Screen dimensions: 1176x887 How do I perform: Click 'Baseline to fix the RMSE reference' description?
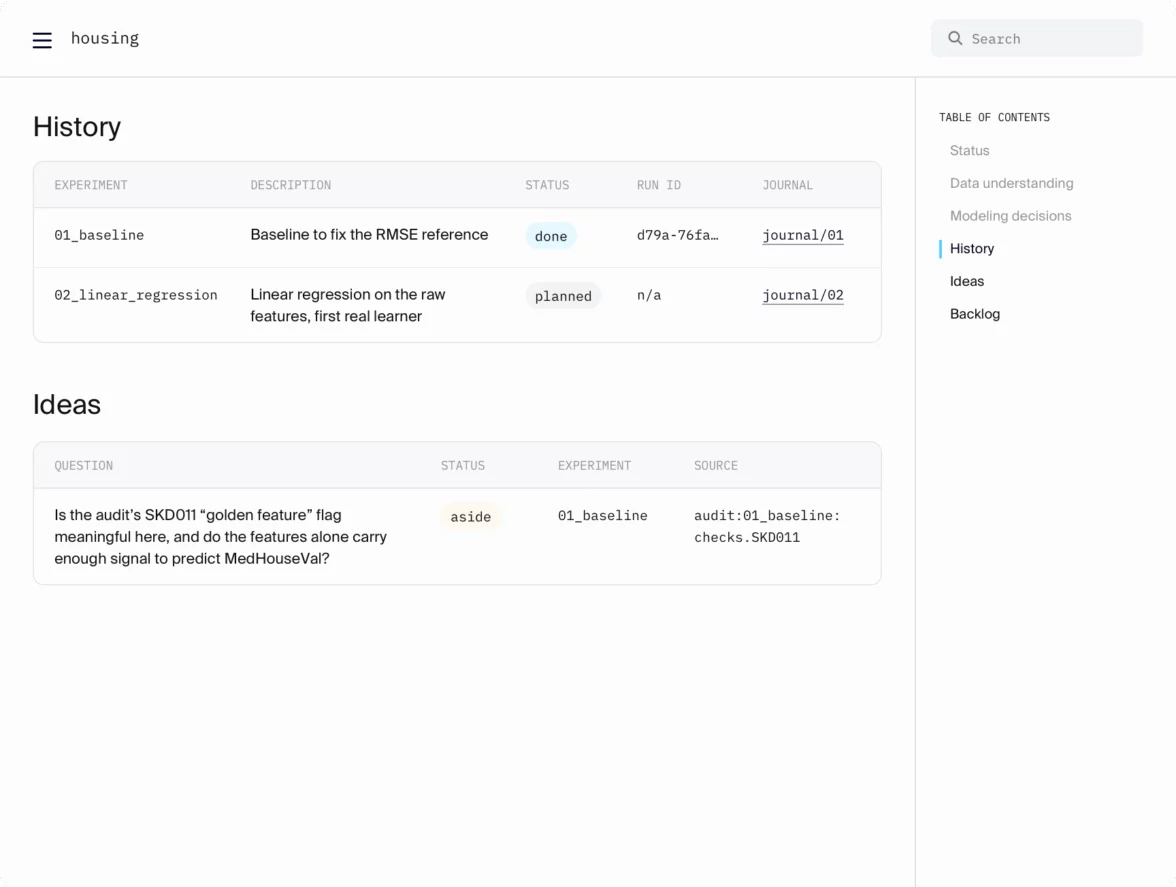pyautogui.click(x=369, y=235)
